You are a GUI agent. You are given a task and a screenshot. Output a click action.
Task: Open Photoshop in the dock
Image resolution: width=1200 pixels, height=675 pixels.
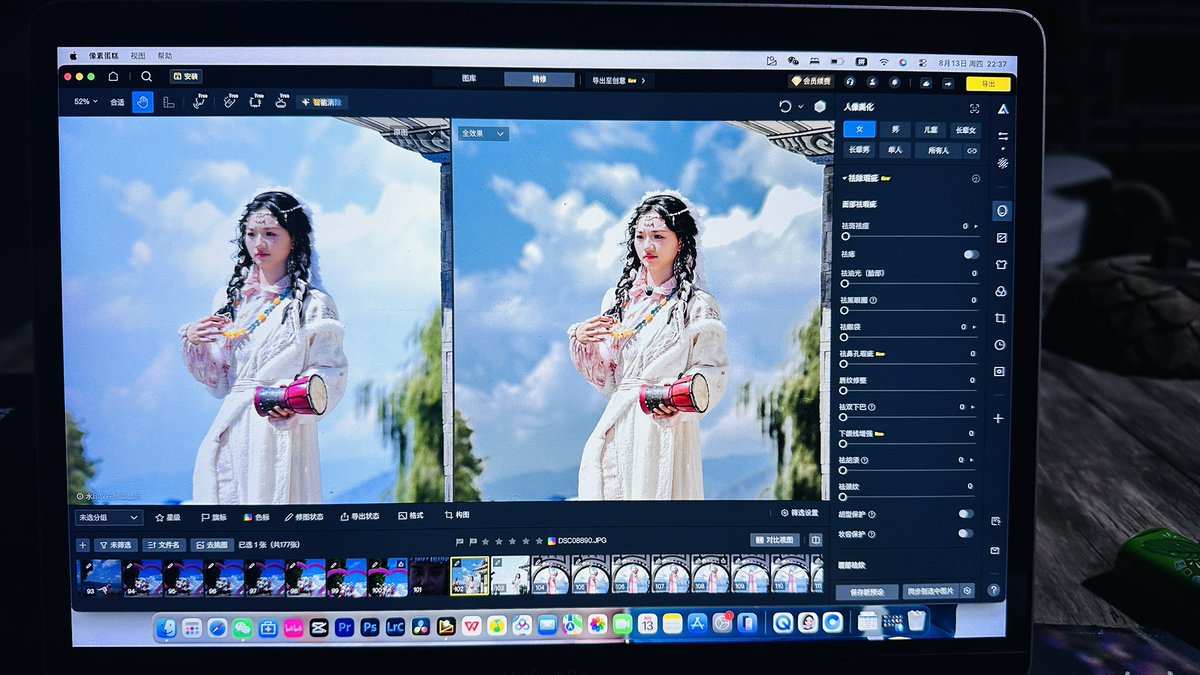(370, 627)
